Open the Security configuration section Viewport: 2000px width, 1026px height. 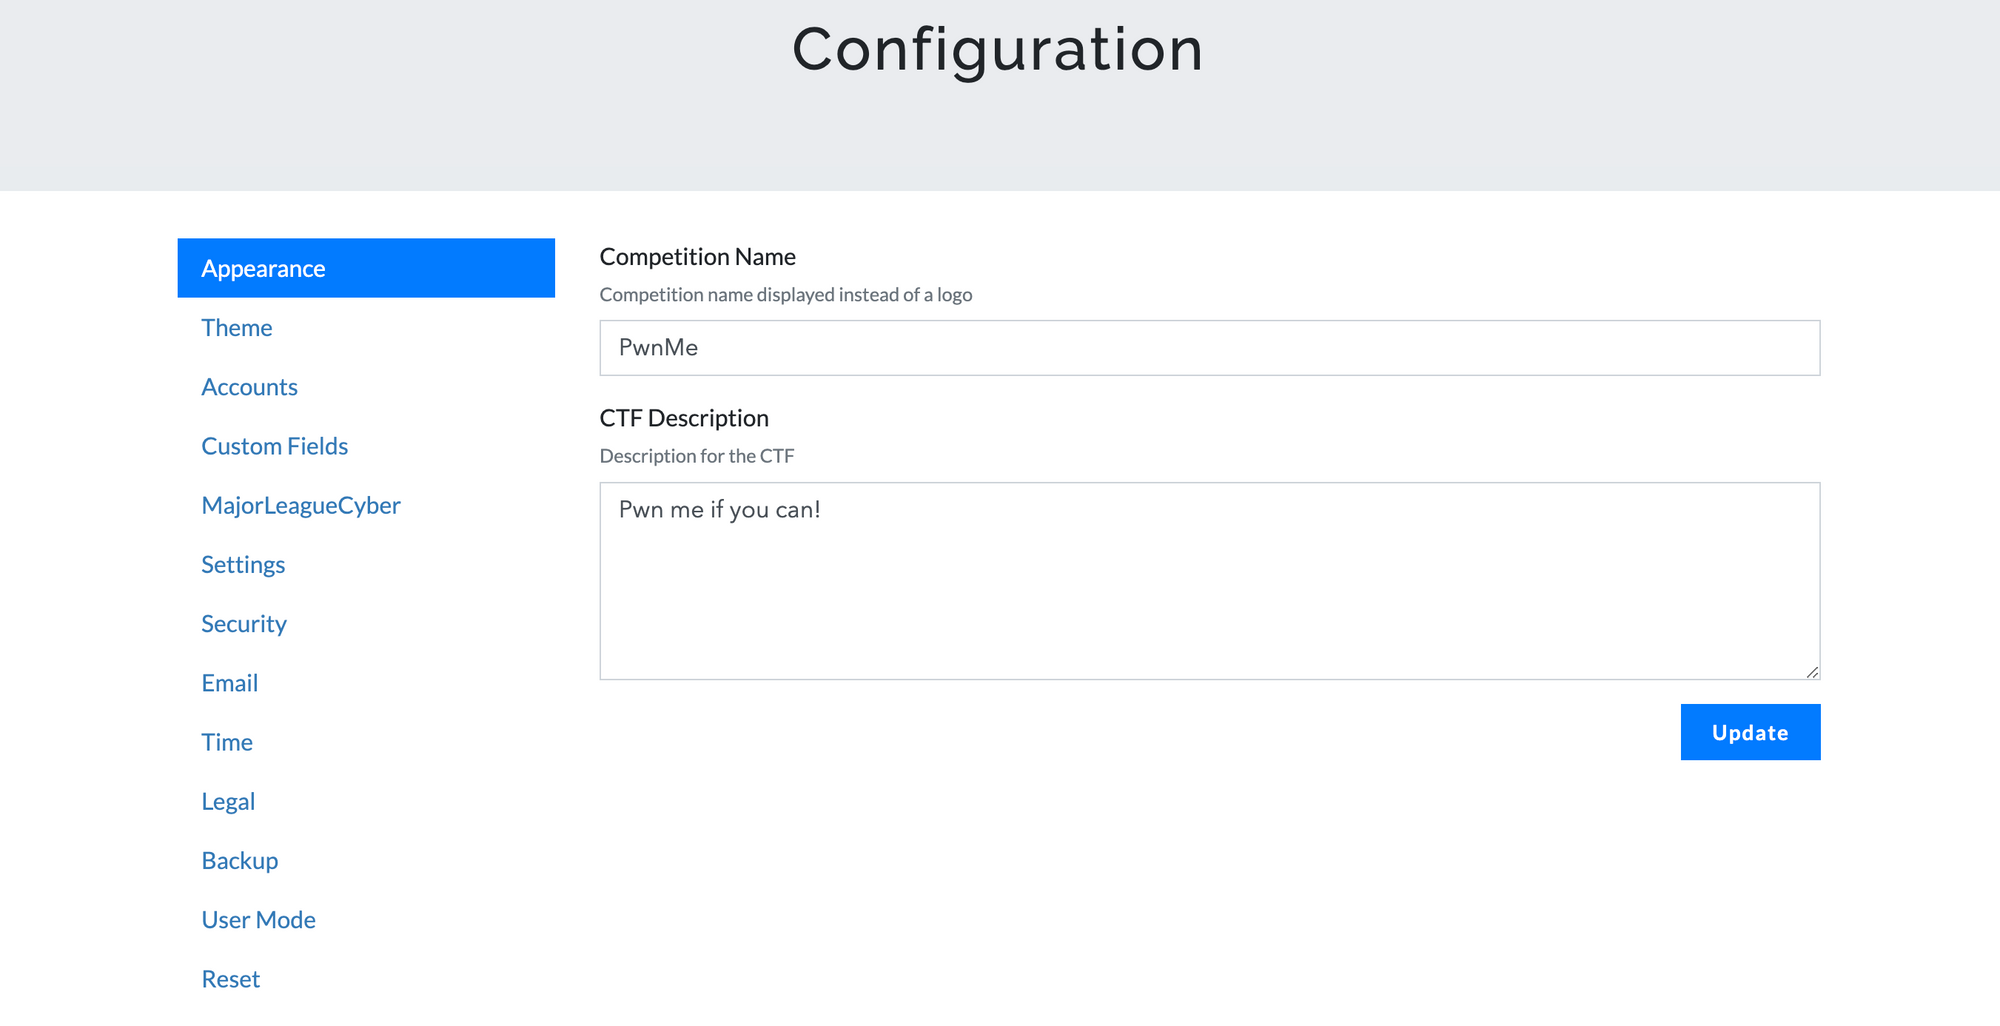pos(244,623)
